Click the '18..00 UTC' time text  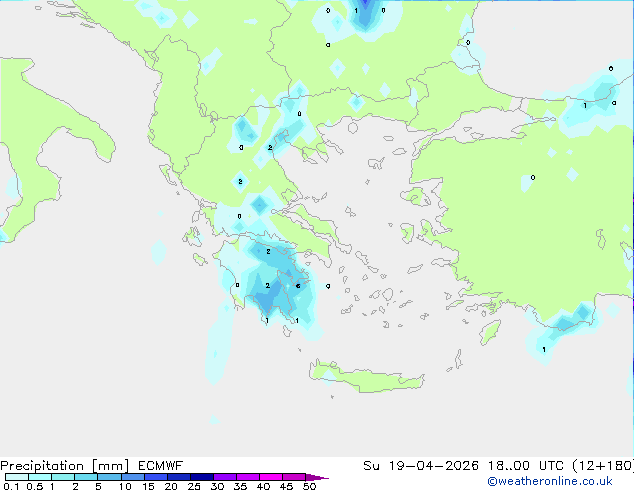pos(526,466)
